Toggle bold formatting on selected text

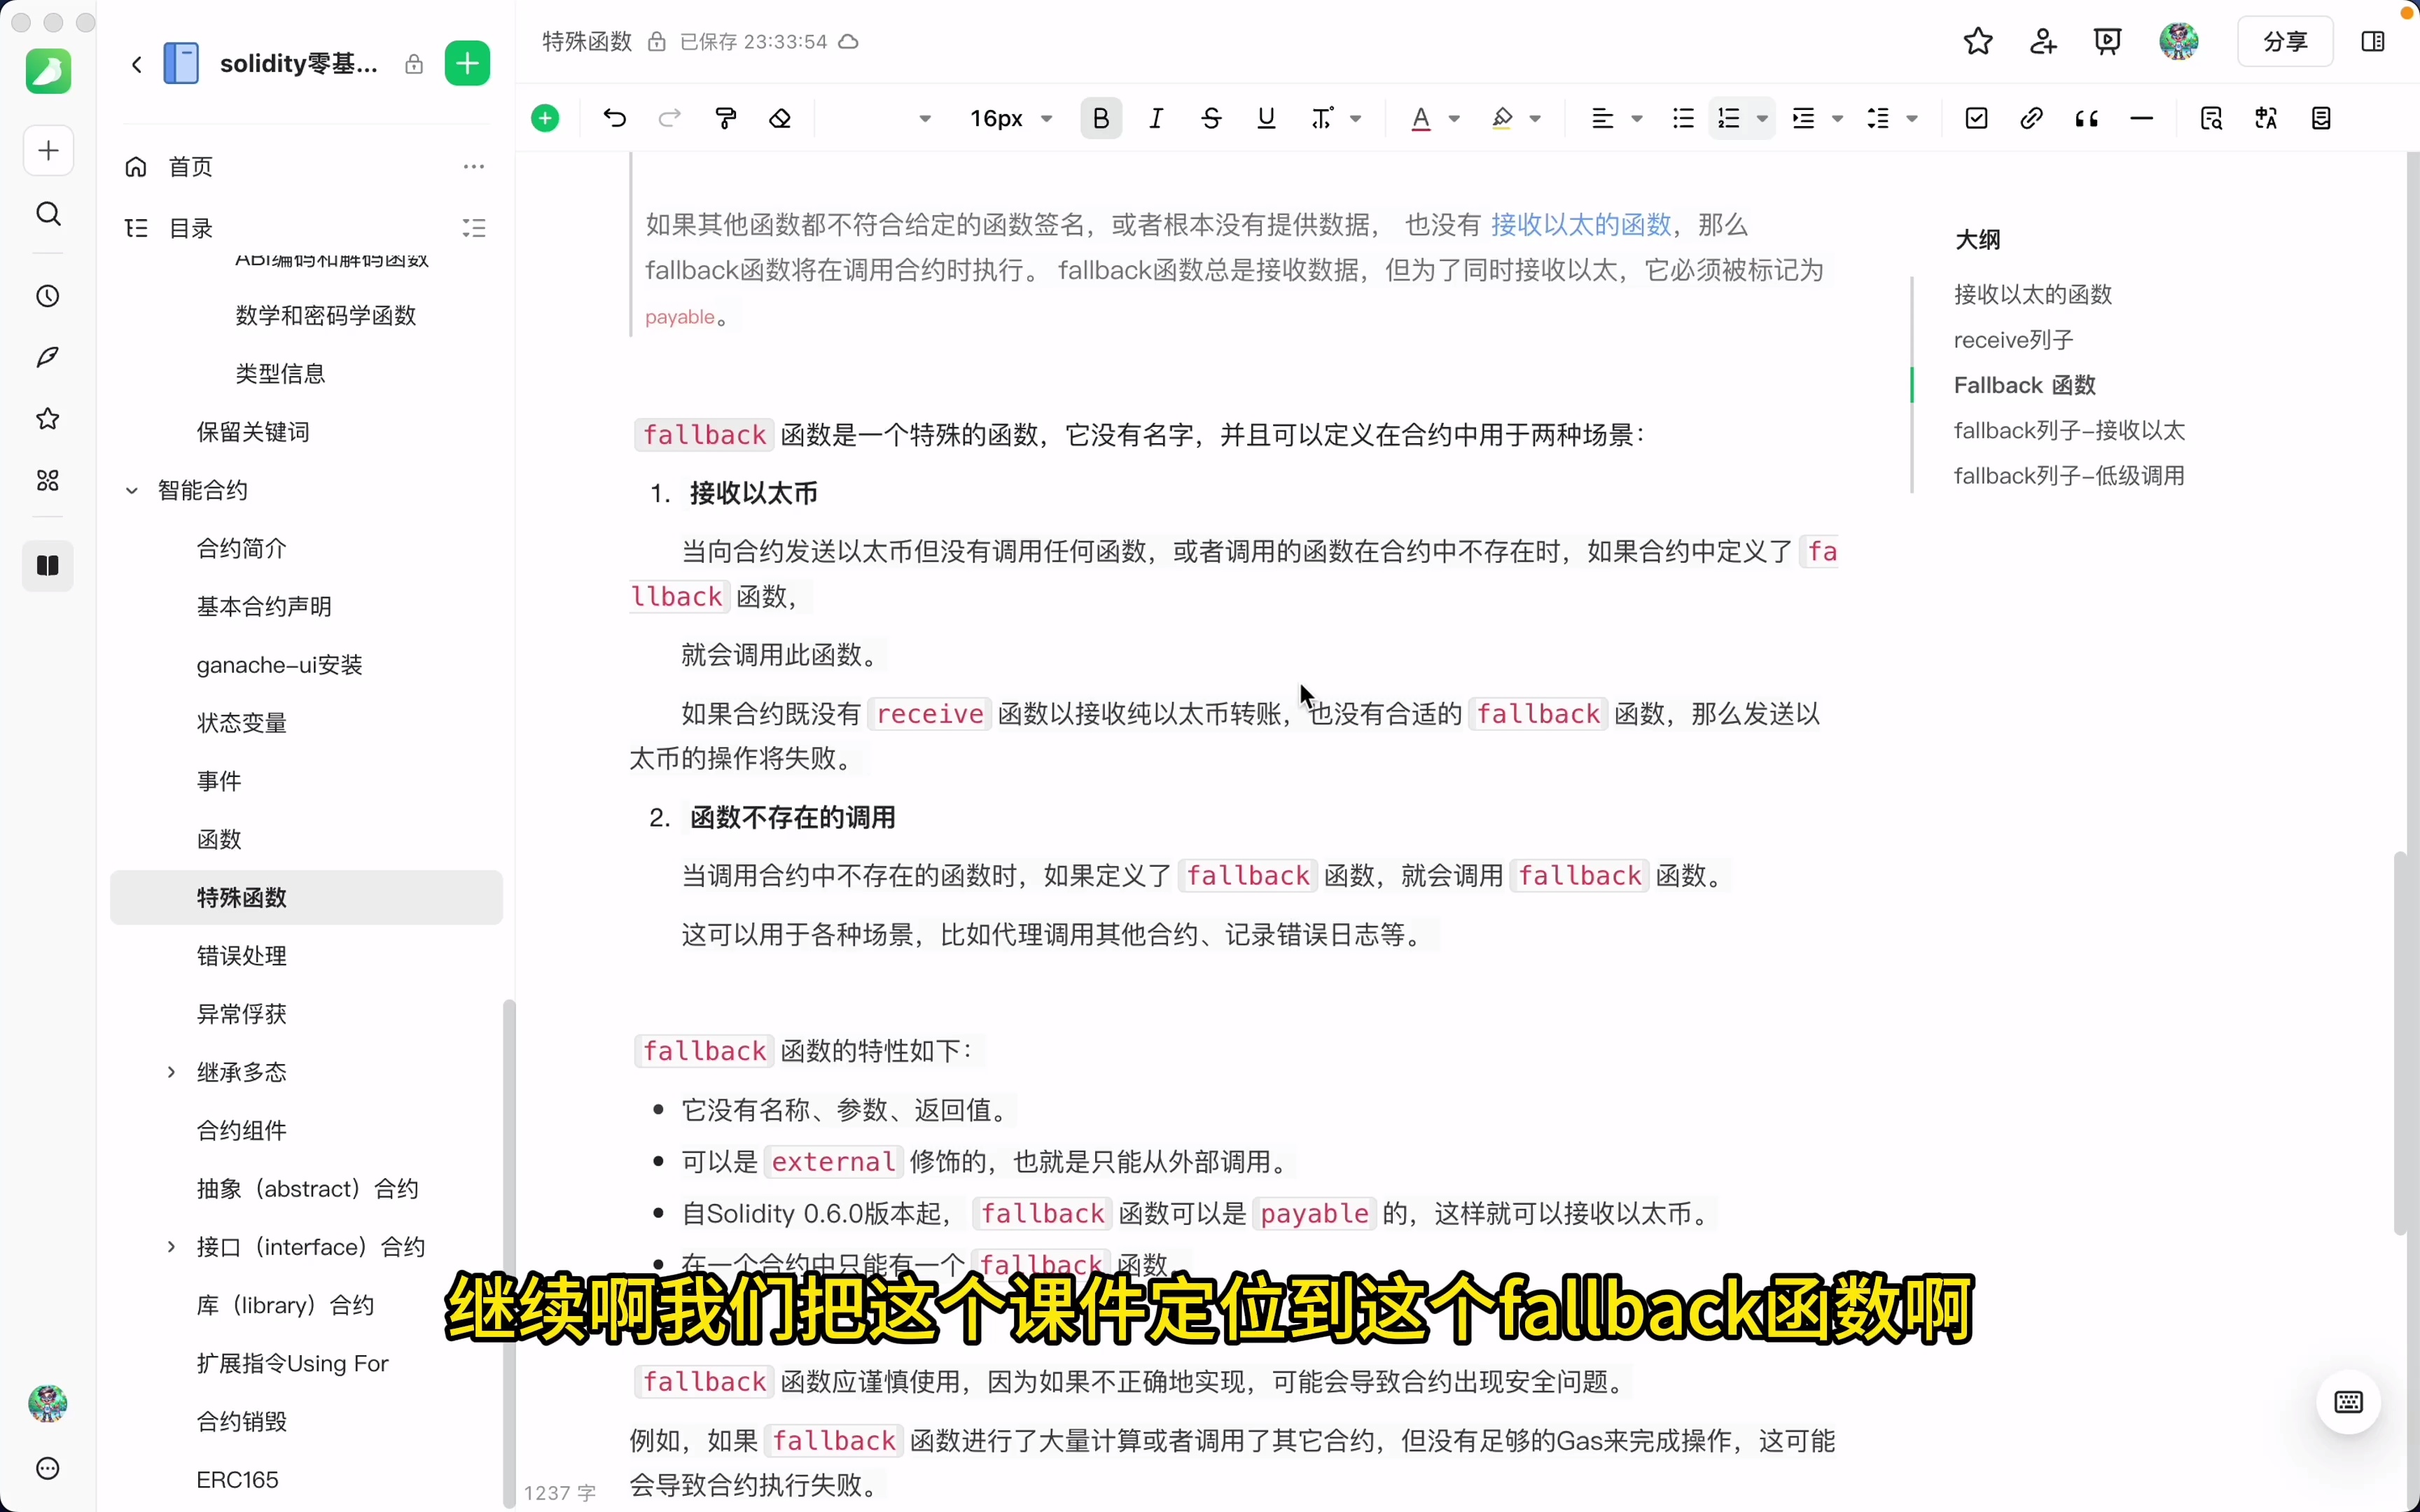tap(1100, 118)
